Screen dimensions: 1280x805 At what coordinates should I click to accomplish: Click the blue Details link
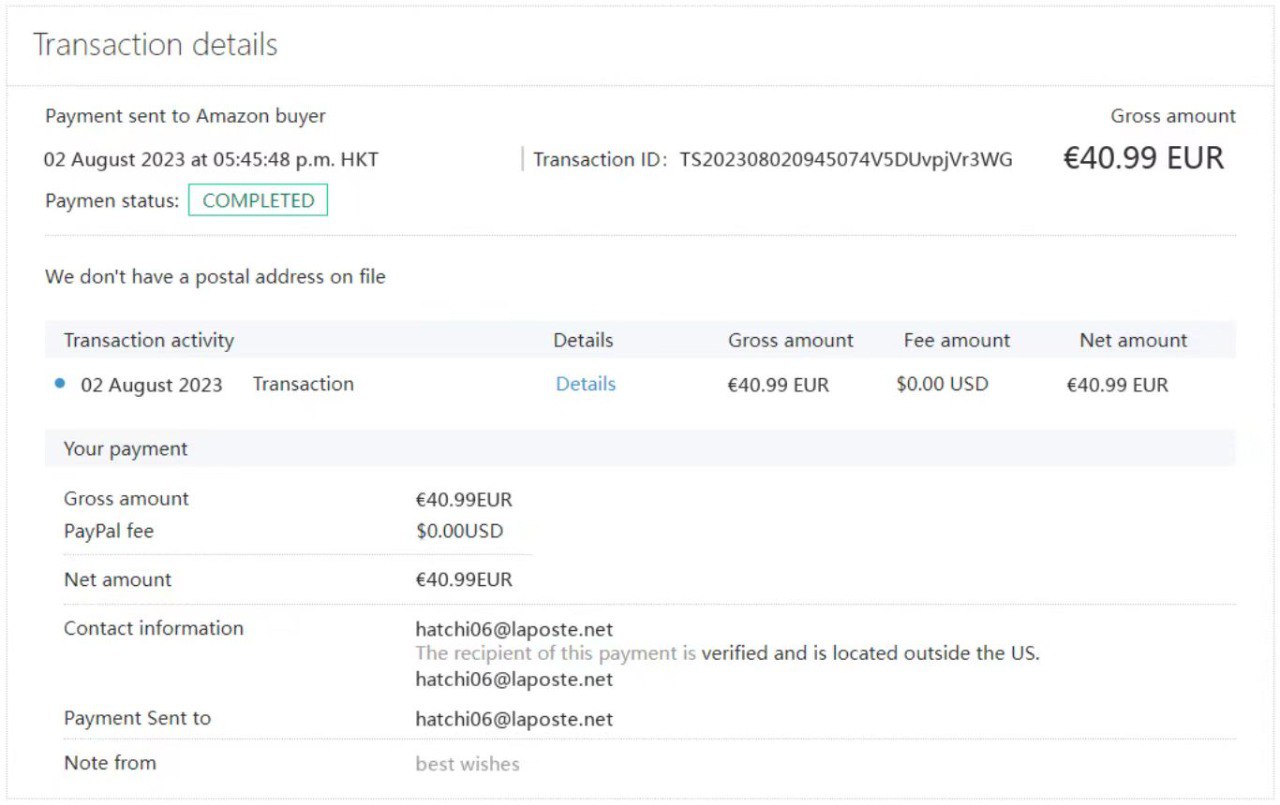[585, 384]
